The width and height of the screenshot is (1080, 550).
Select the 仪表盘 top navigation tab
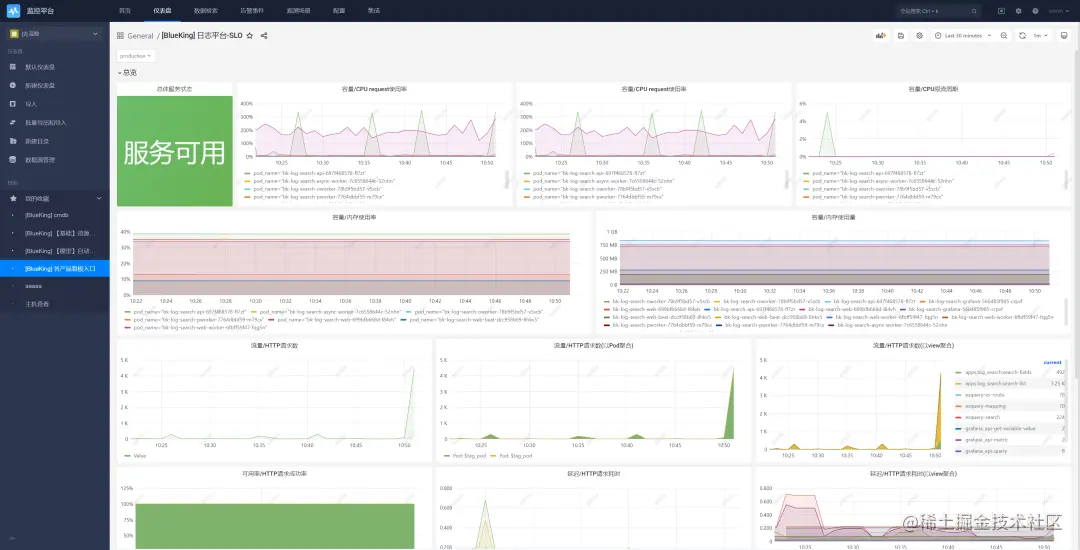click(x=163, y=11)
